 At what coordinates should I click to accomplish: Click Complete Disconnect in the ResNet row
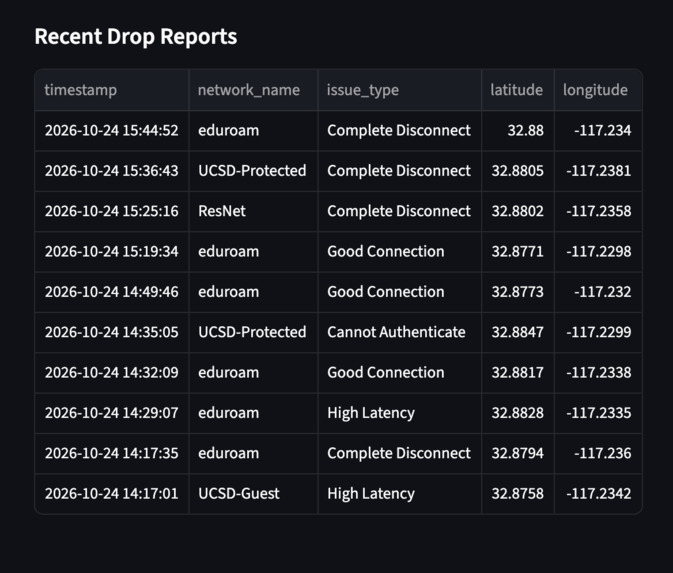pyautogui.click(x=400, y=211)
